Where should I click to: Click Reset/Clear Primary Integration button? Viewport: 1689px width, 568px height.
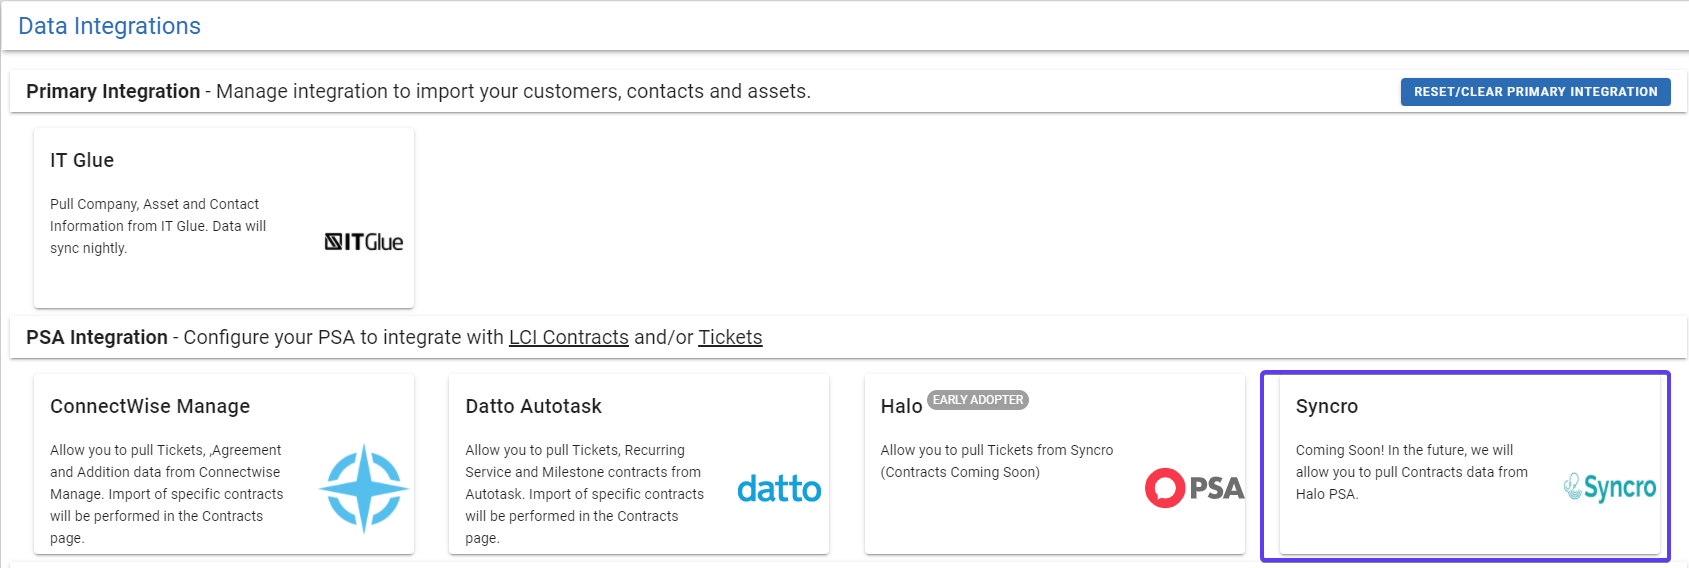tap(1535, 92)
